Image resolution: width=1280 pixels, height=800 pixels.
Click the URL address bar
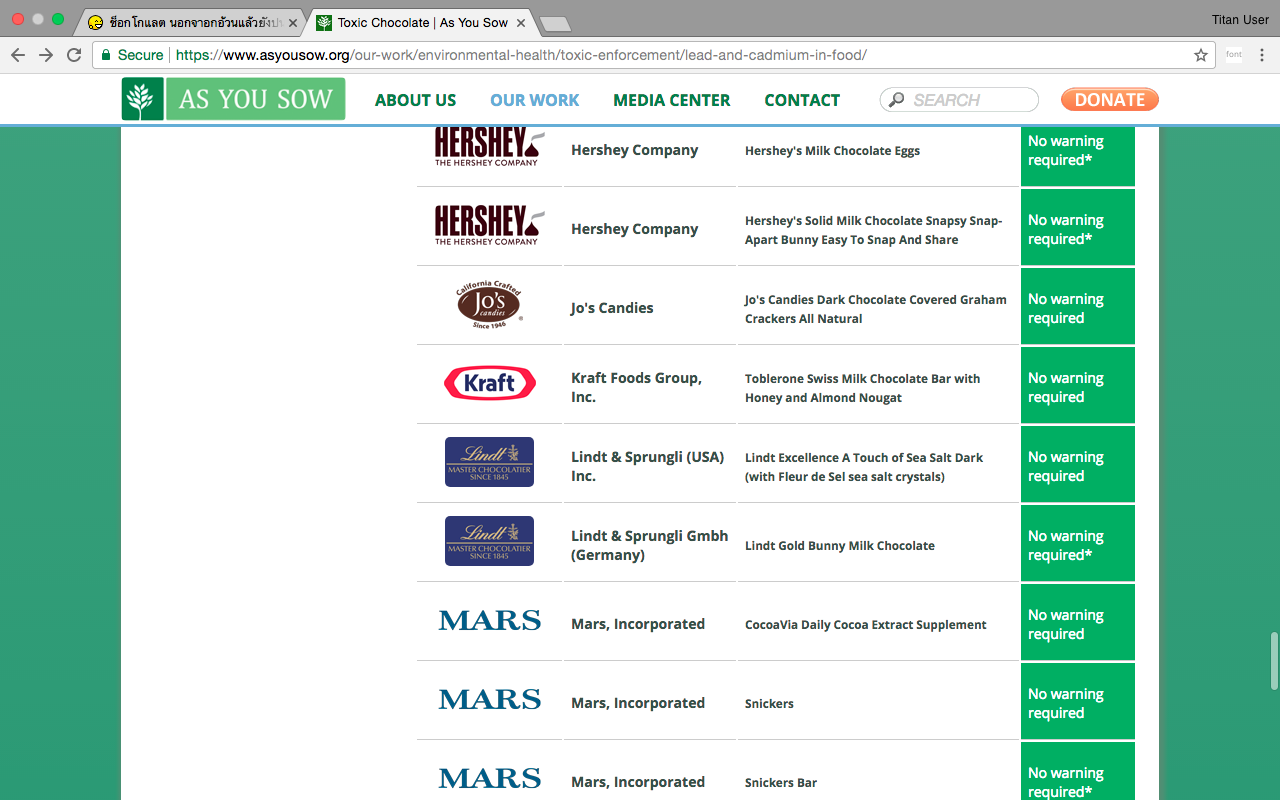pos(655,55)
